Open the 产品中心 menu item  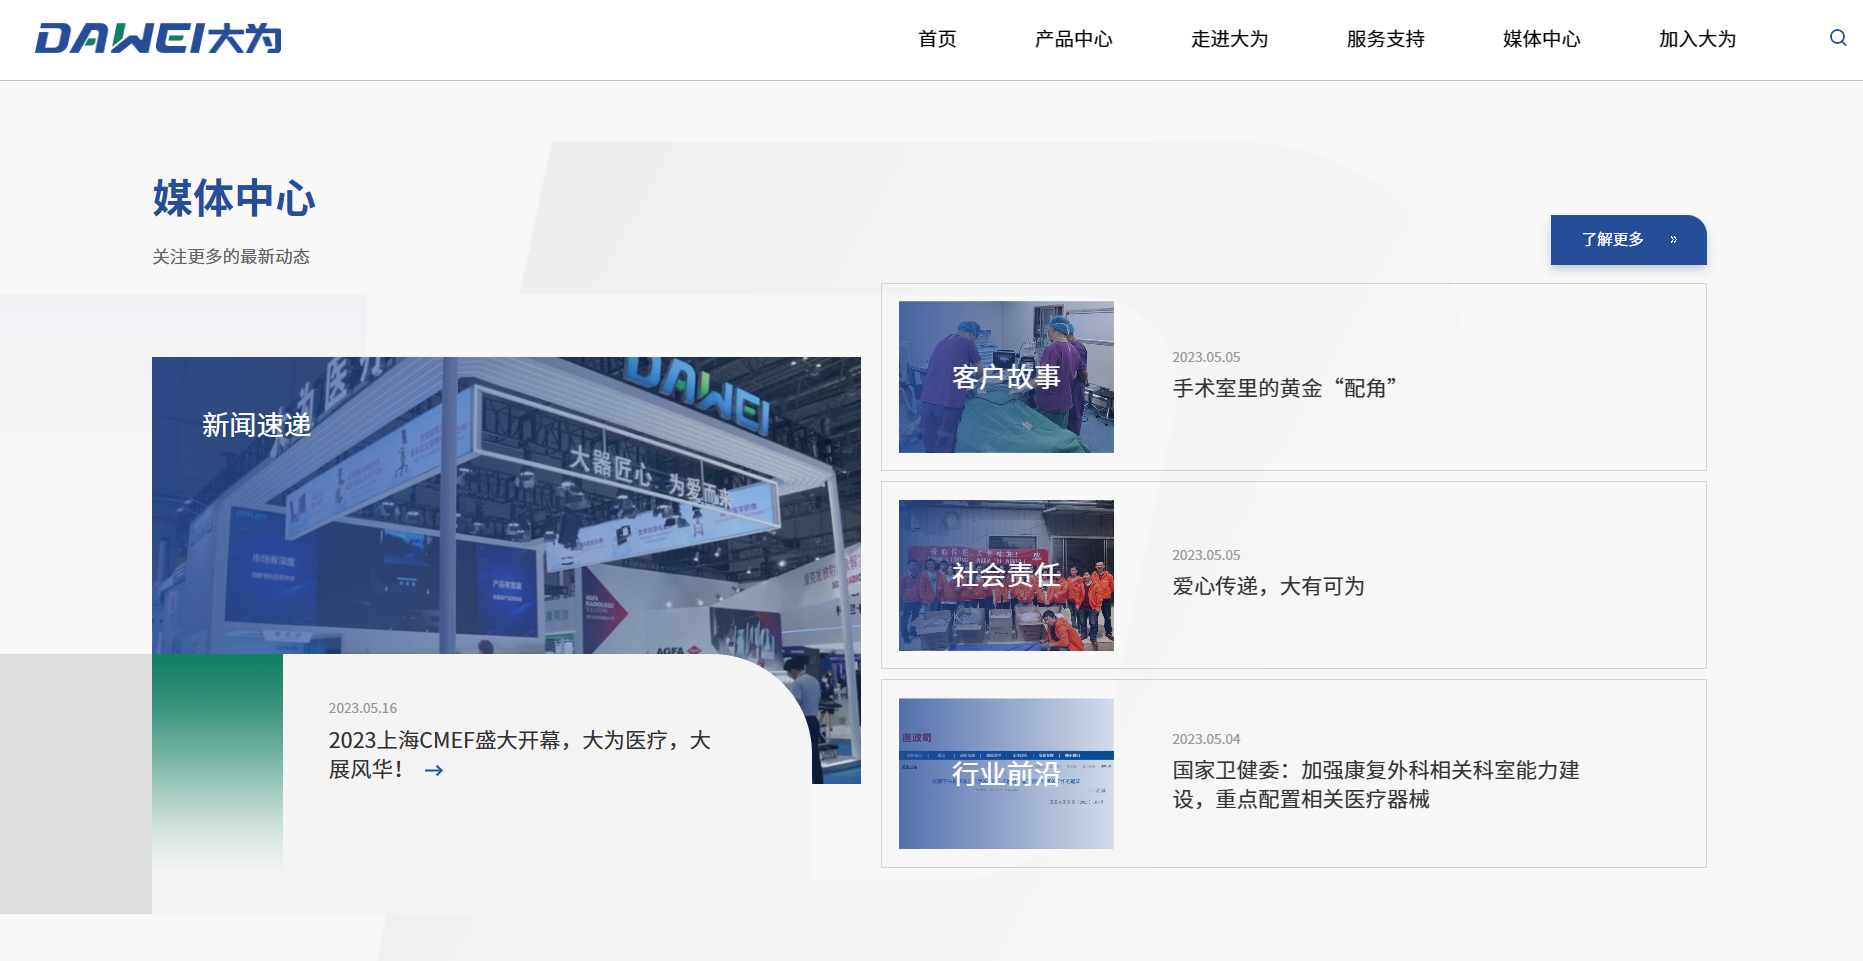click(1073, 39)
